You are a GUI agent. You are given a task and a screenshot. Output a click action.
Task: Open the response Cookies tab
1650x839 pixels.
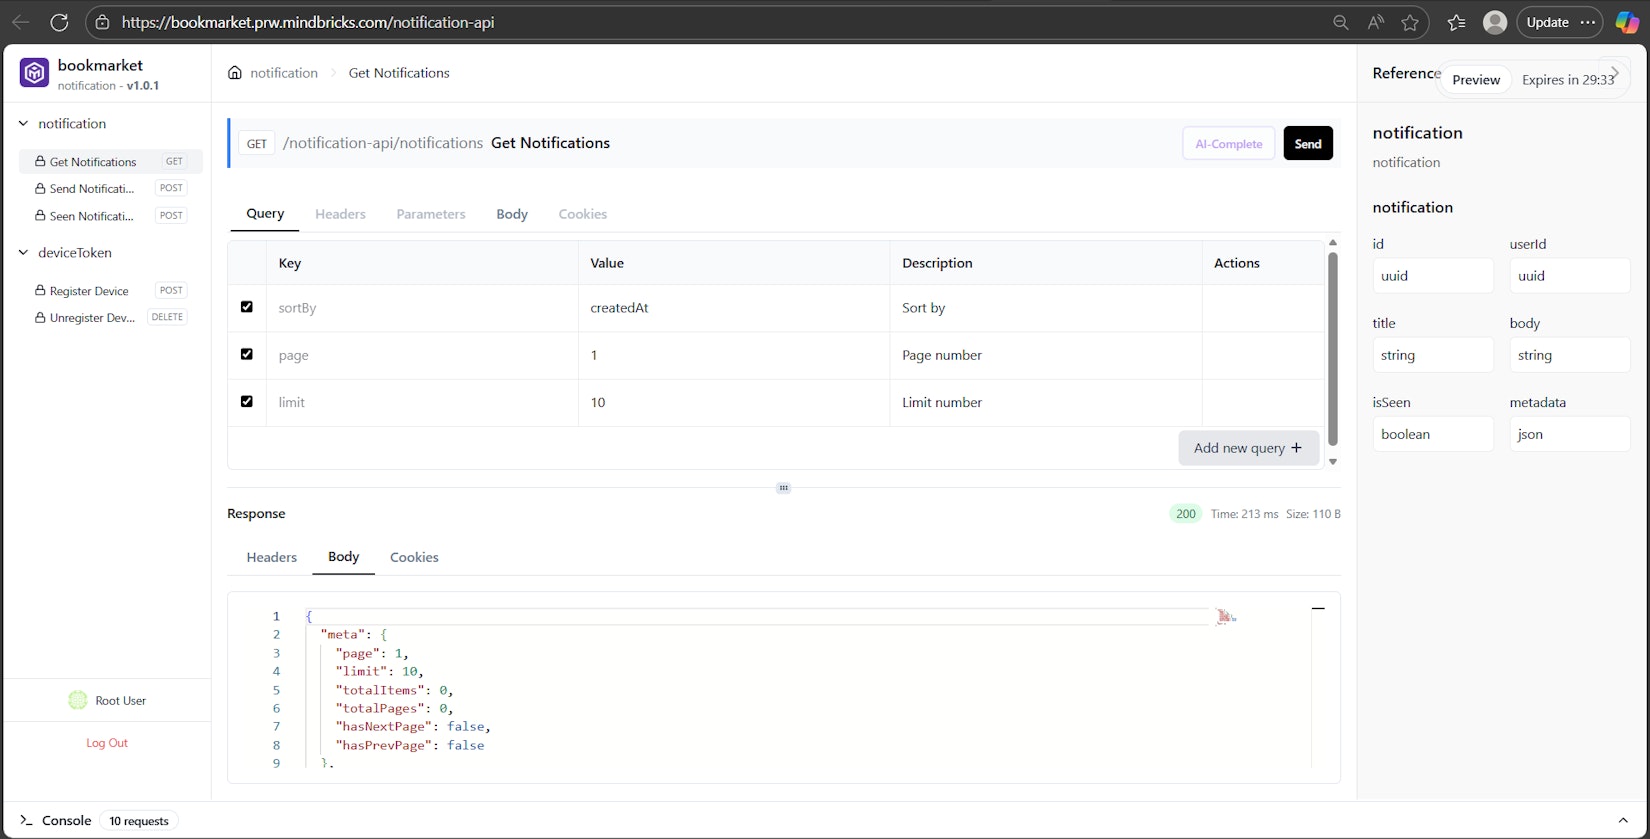(414, 557)
